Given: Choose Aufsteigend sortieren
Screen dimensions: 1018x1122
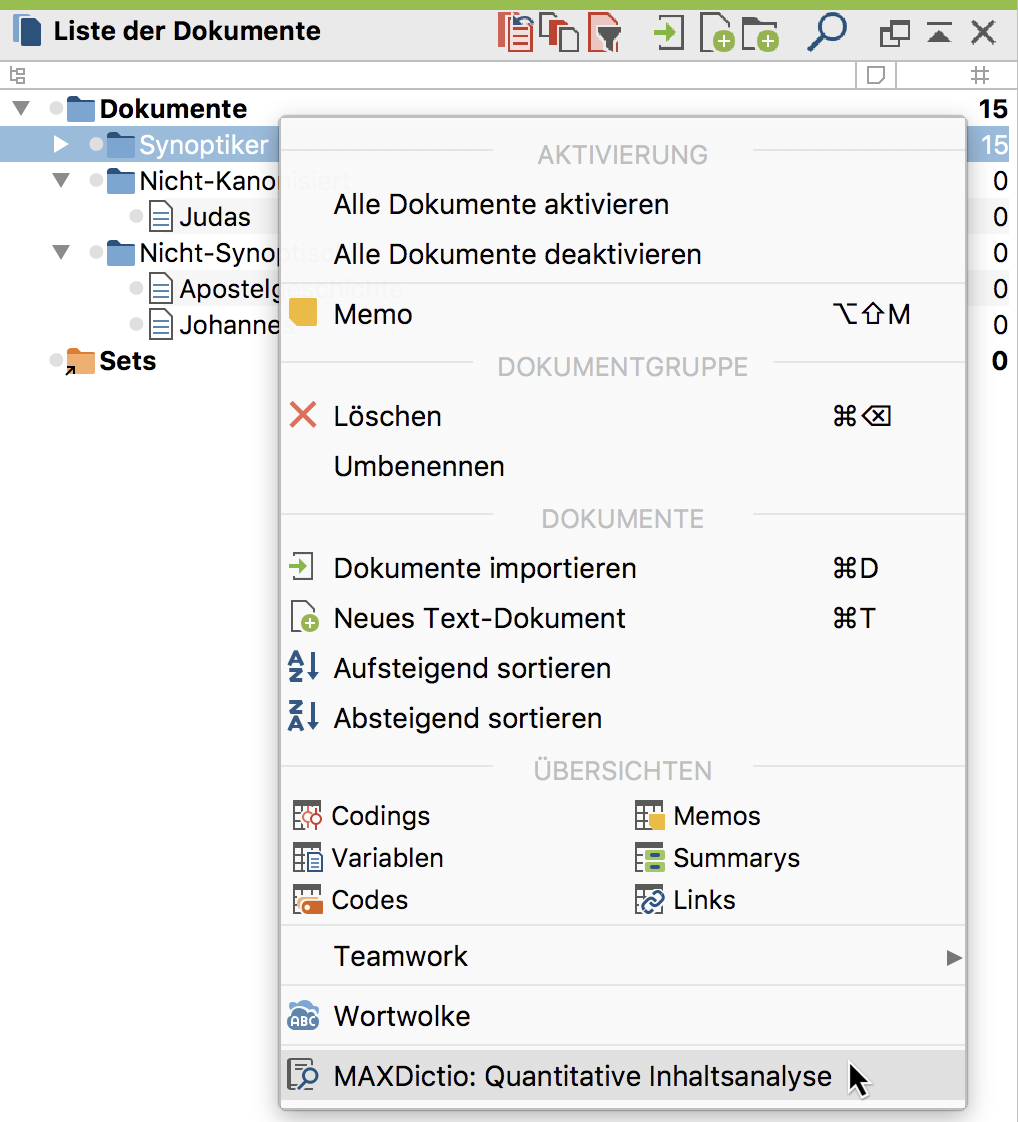Looking at the screenshot, I should click(x=622, y=668).
